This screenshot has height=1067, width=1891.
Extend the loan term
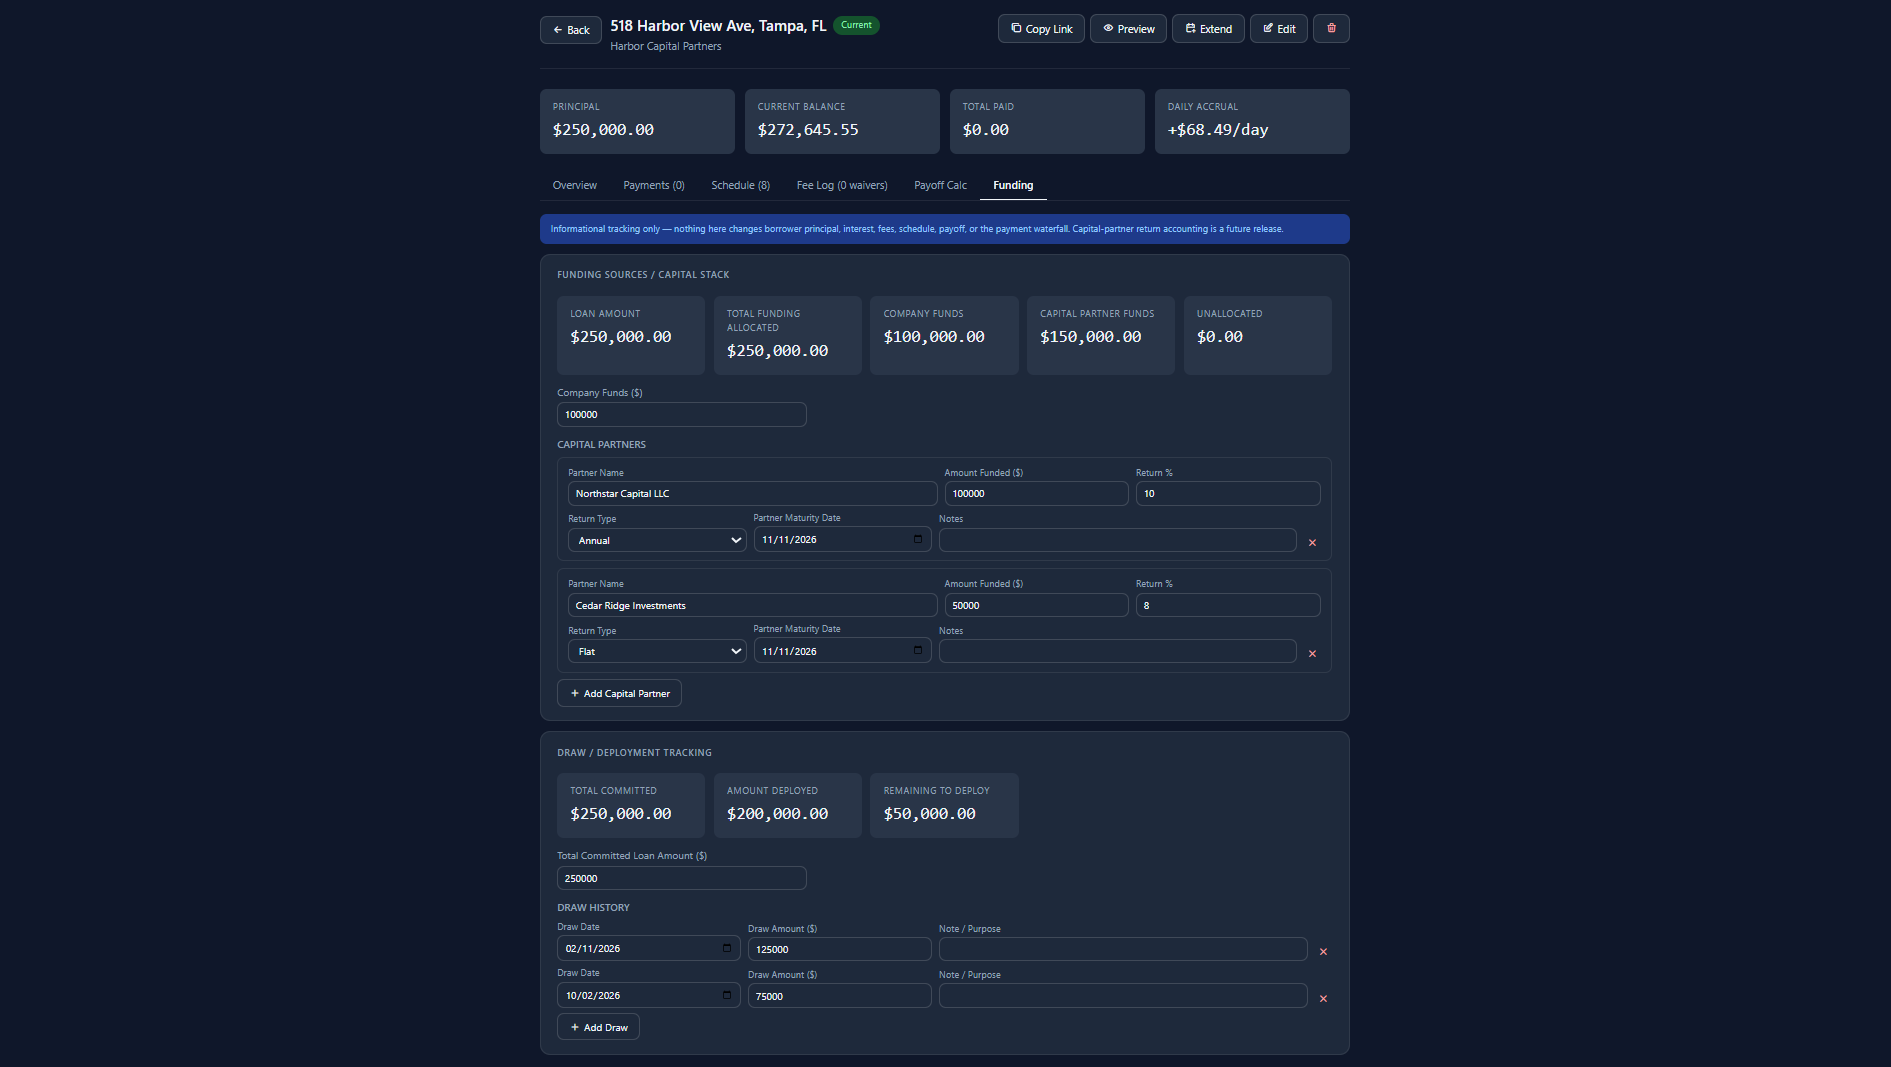[x=1208, y=29]
